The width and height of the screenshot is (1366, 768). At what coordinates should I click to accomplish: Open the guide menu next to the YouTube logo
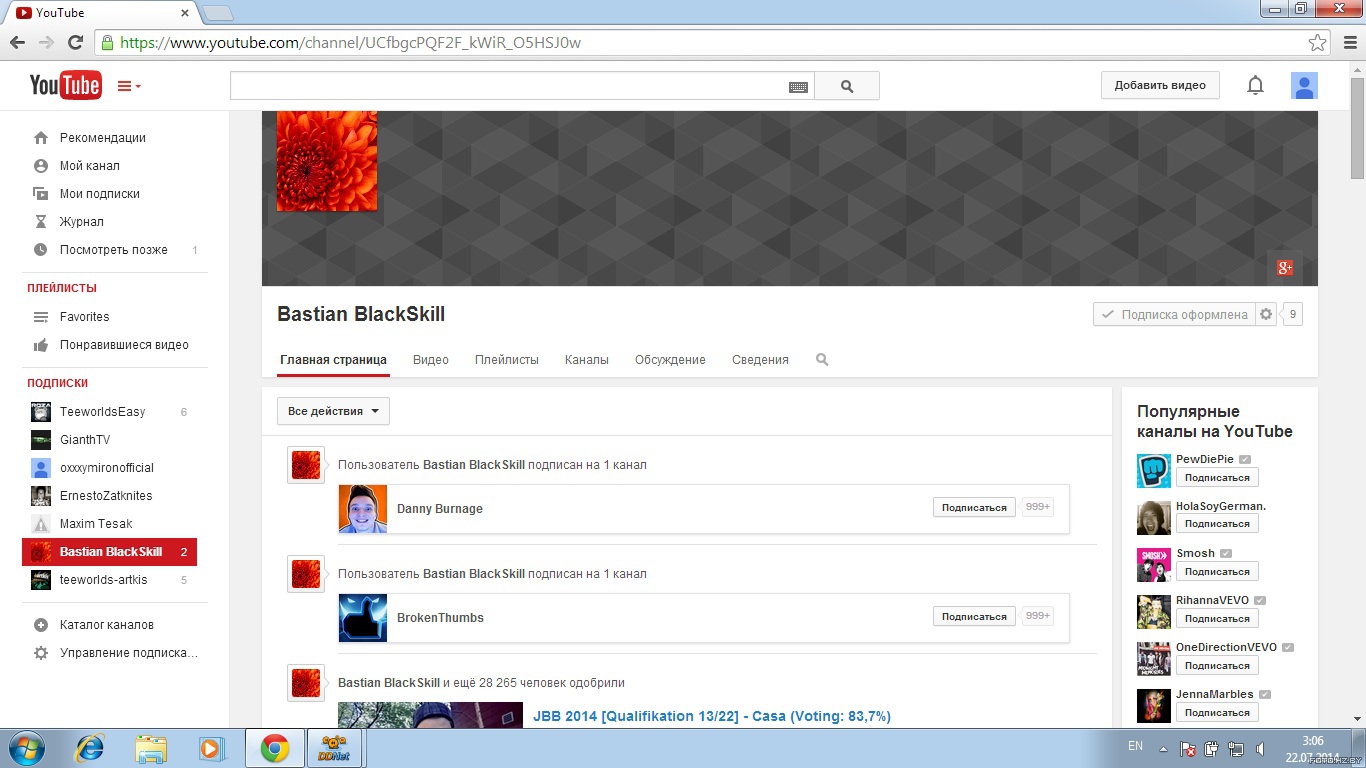129,86
